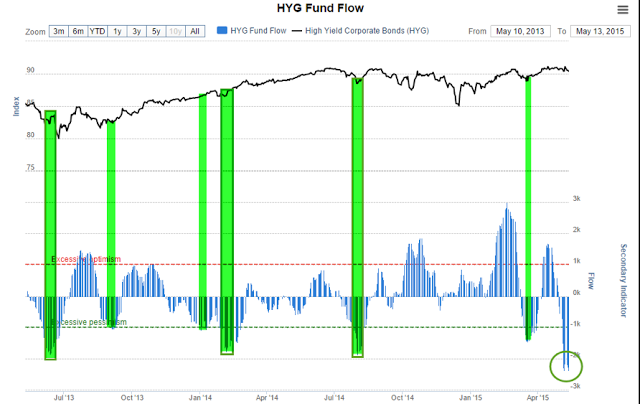Open the chart hamburger context menu
This screenshot has height=404, width=640.
click(x=623, y=11)
